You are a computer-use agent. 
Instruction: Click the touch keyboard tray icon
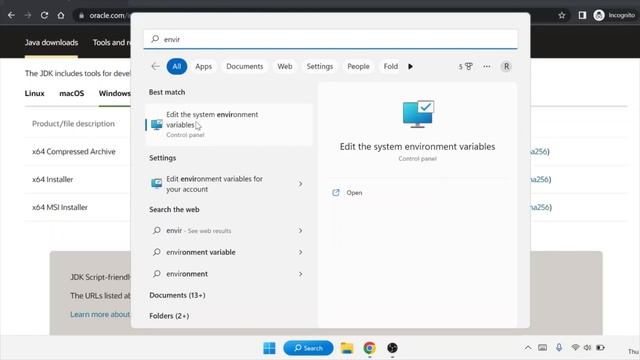pos(542,348)
